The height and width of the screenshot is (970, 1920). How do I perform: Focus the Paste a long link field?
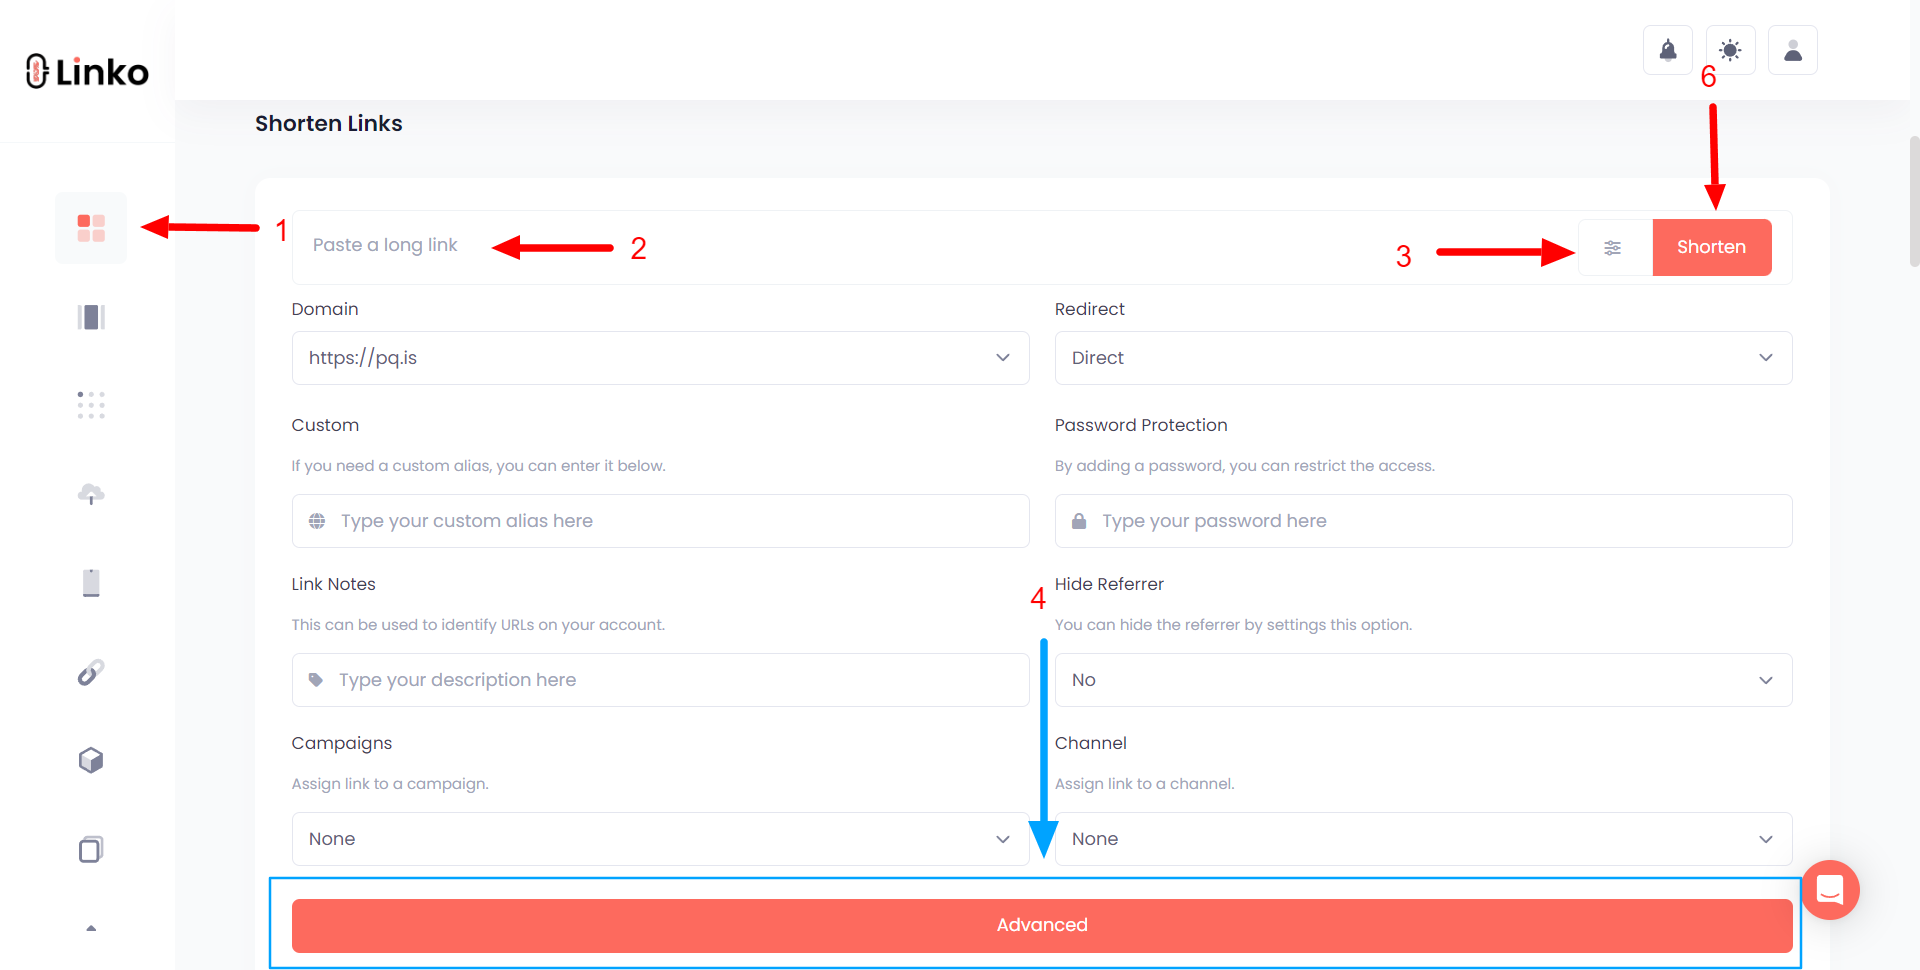click(x=935, y=246)
